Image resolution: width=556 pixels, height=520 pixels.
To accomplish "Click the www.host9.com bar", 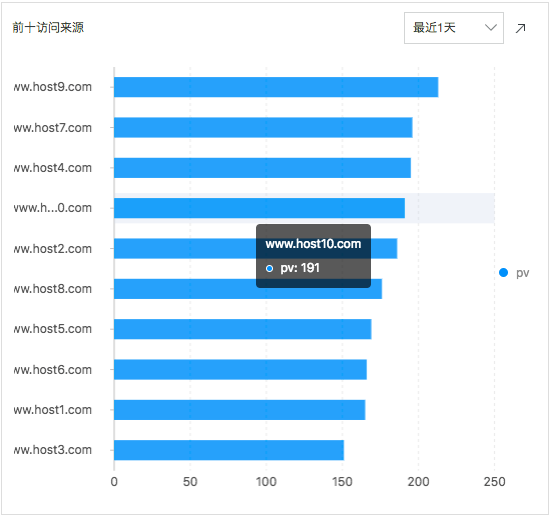I will [x=276, y=87].
